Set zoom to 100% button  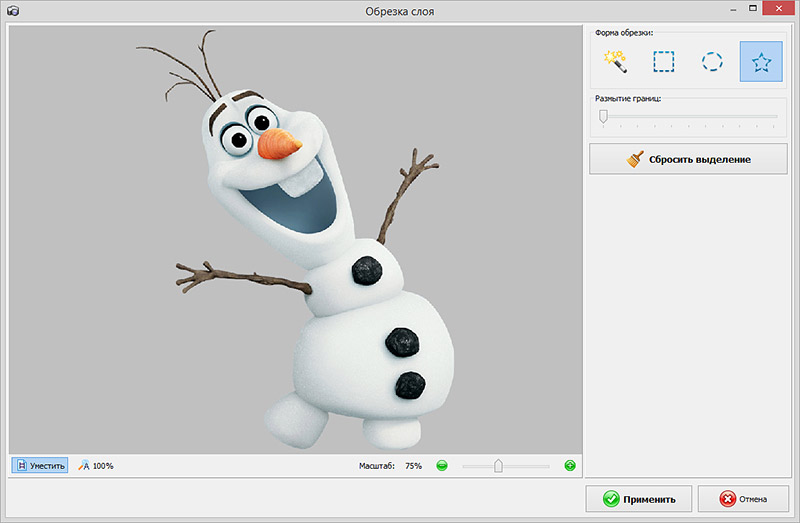(x=96, y=465)
